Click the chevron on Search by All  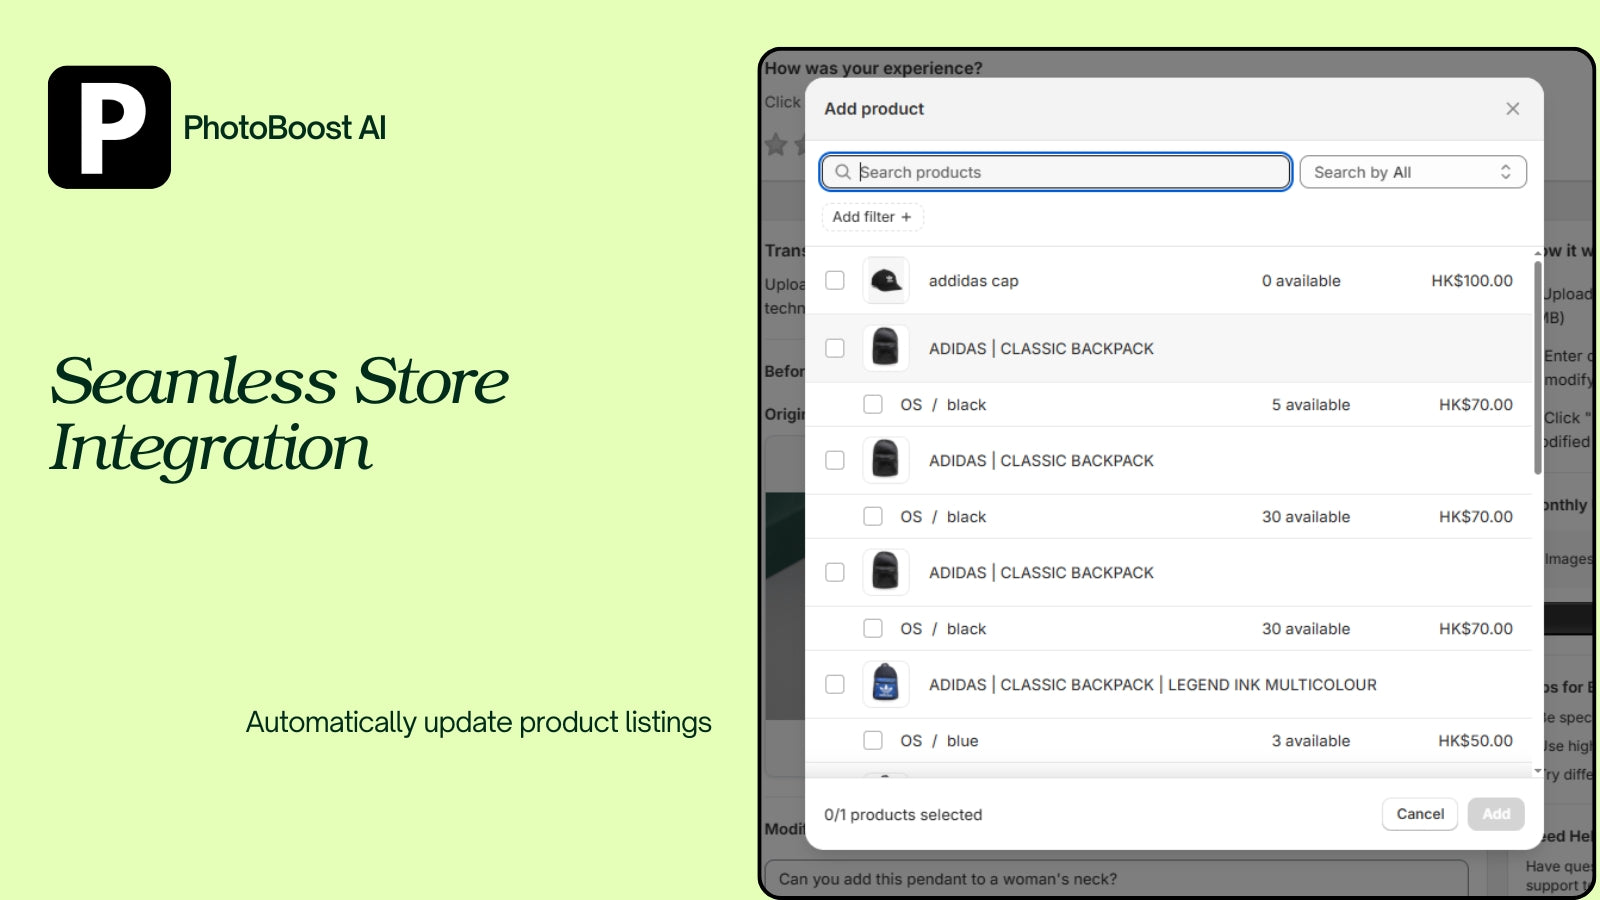pos(1505,171)
